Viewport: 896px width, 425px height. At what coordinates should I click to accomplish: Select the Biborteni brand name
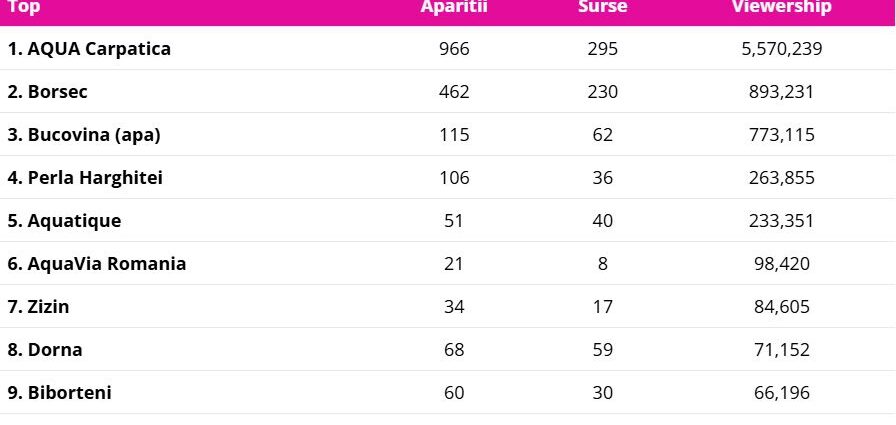[x=60, y=393]
